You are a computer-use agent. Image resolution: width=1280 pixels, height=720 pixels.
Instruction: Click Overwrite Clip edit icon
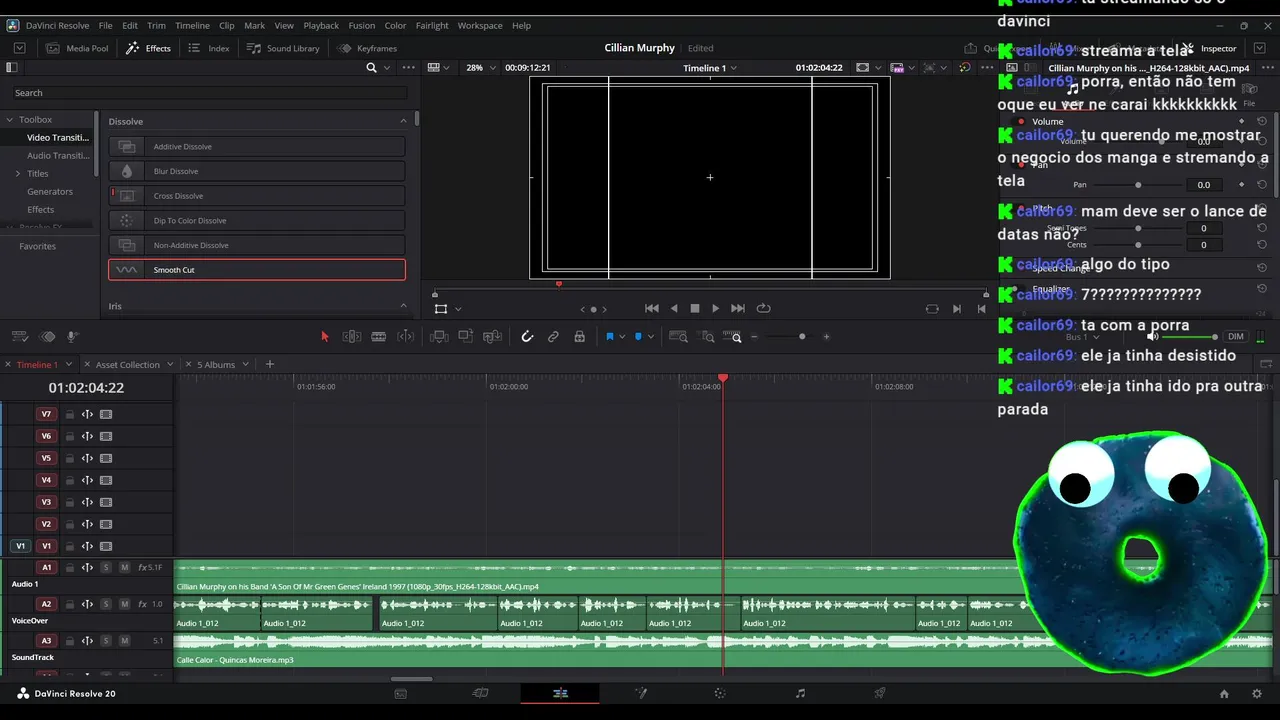pos(465,337)
